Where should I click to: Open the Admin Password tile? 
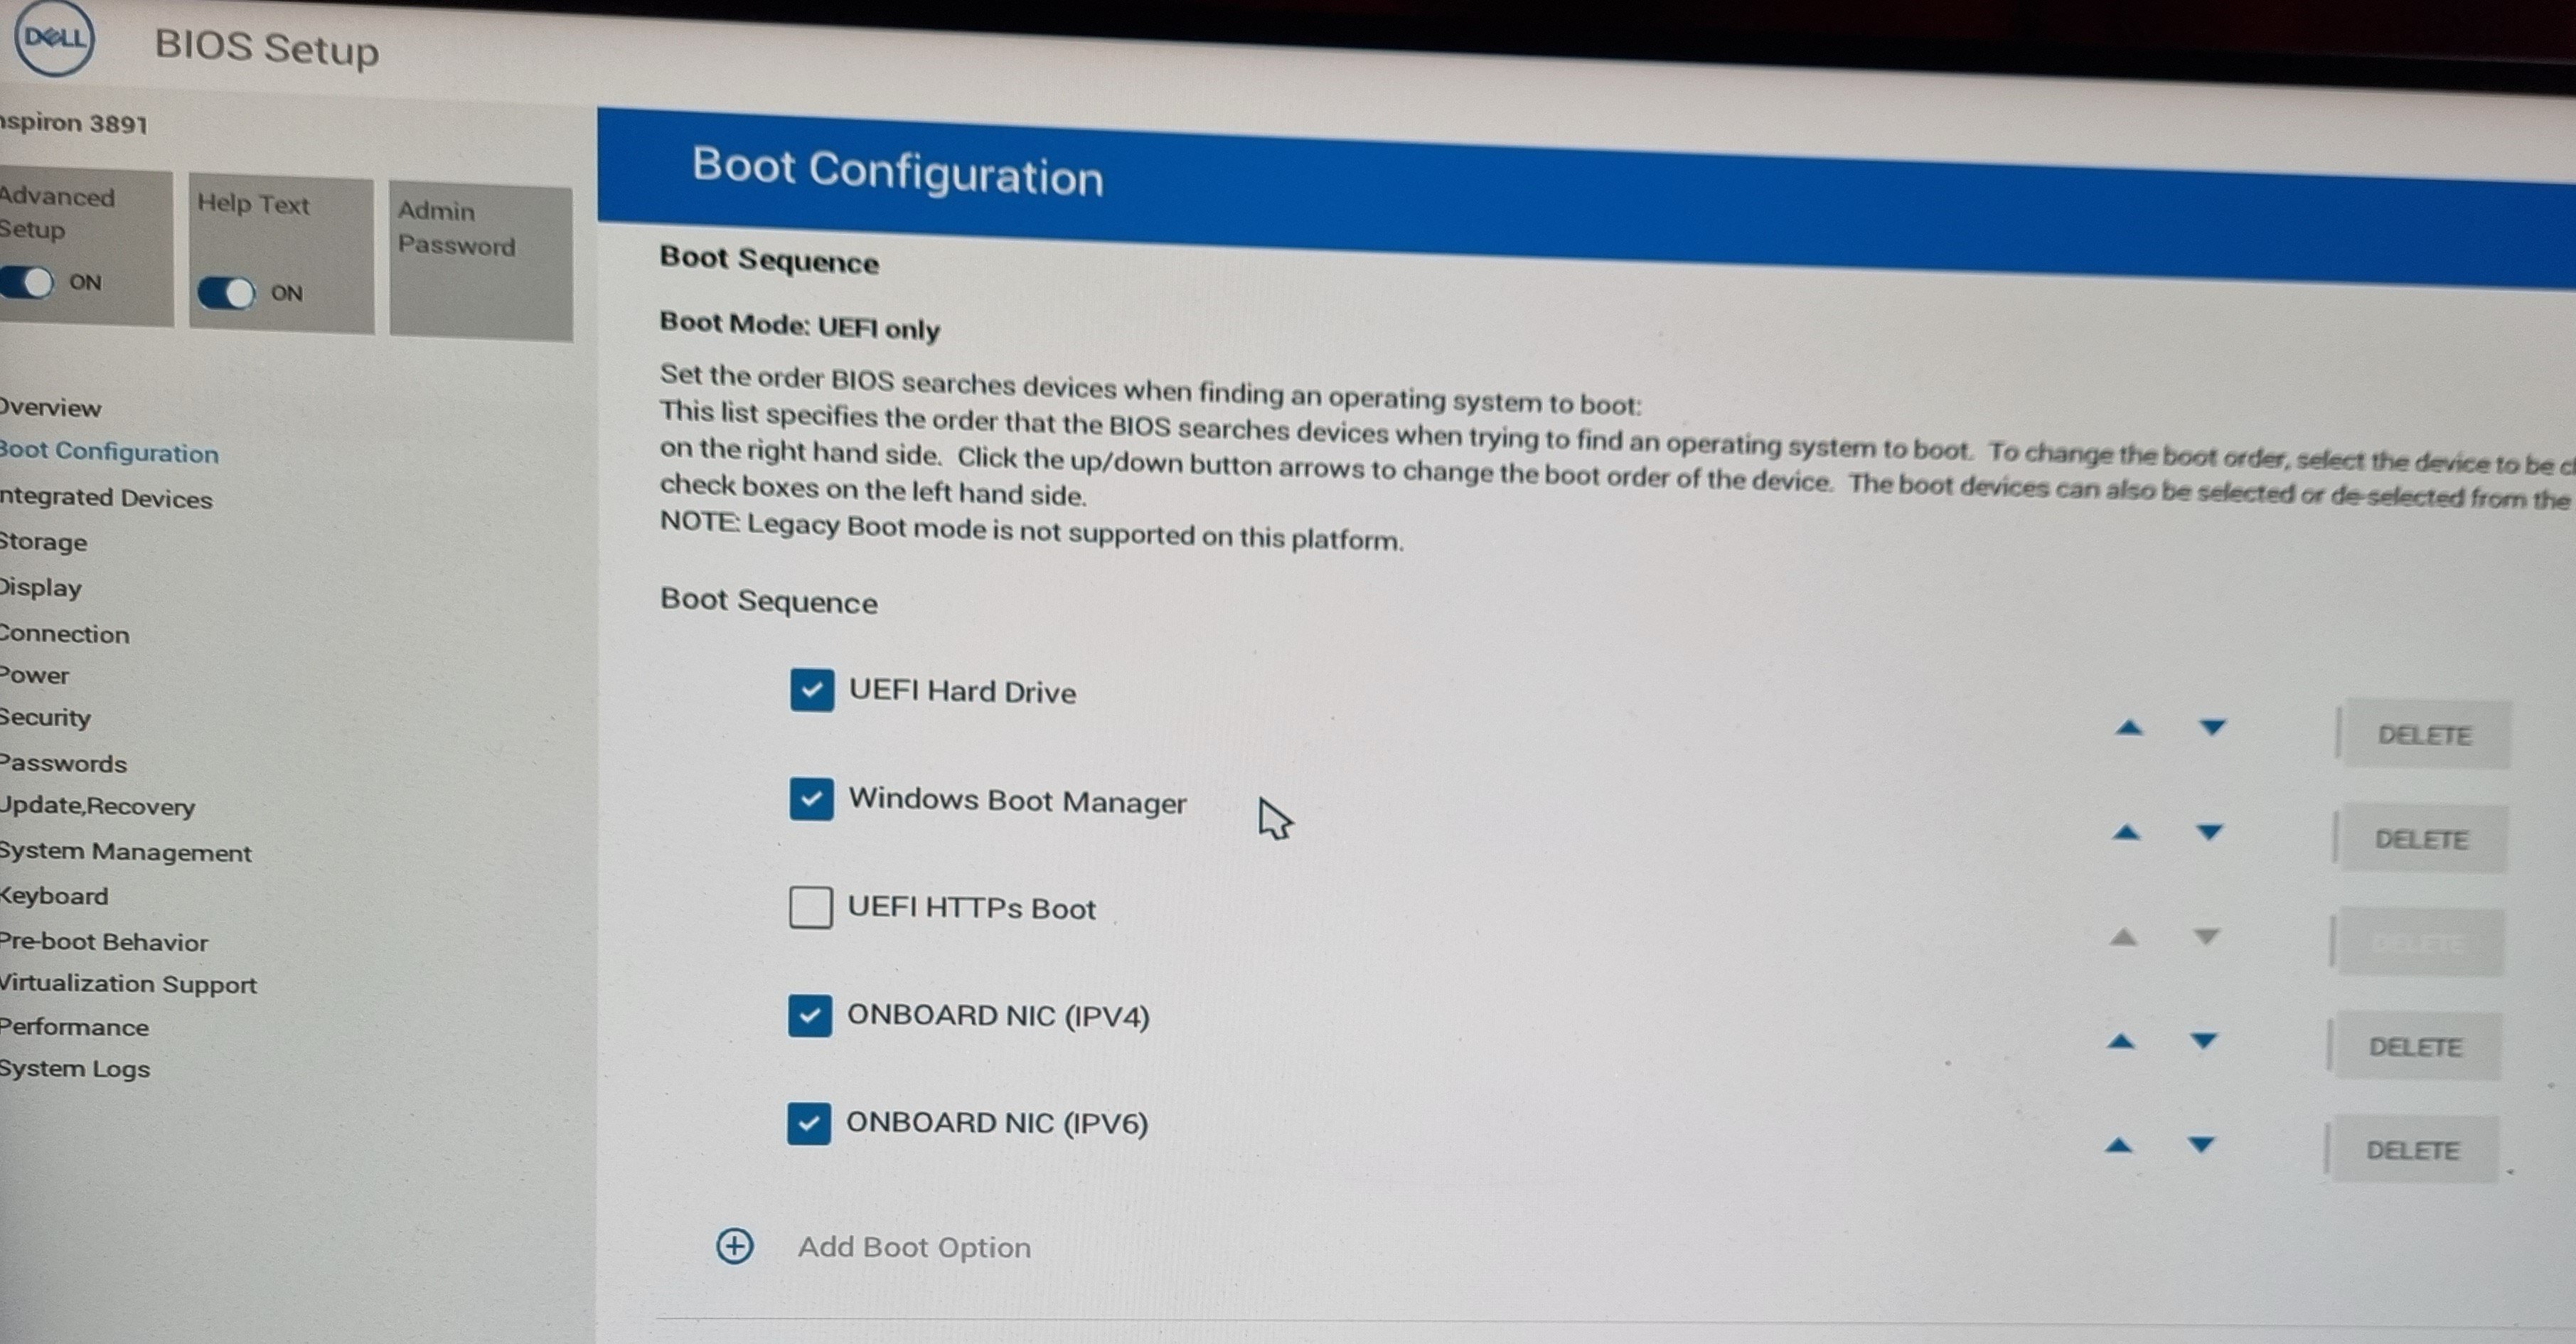[x=480, y=262]
